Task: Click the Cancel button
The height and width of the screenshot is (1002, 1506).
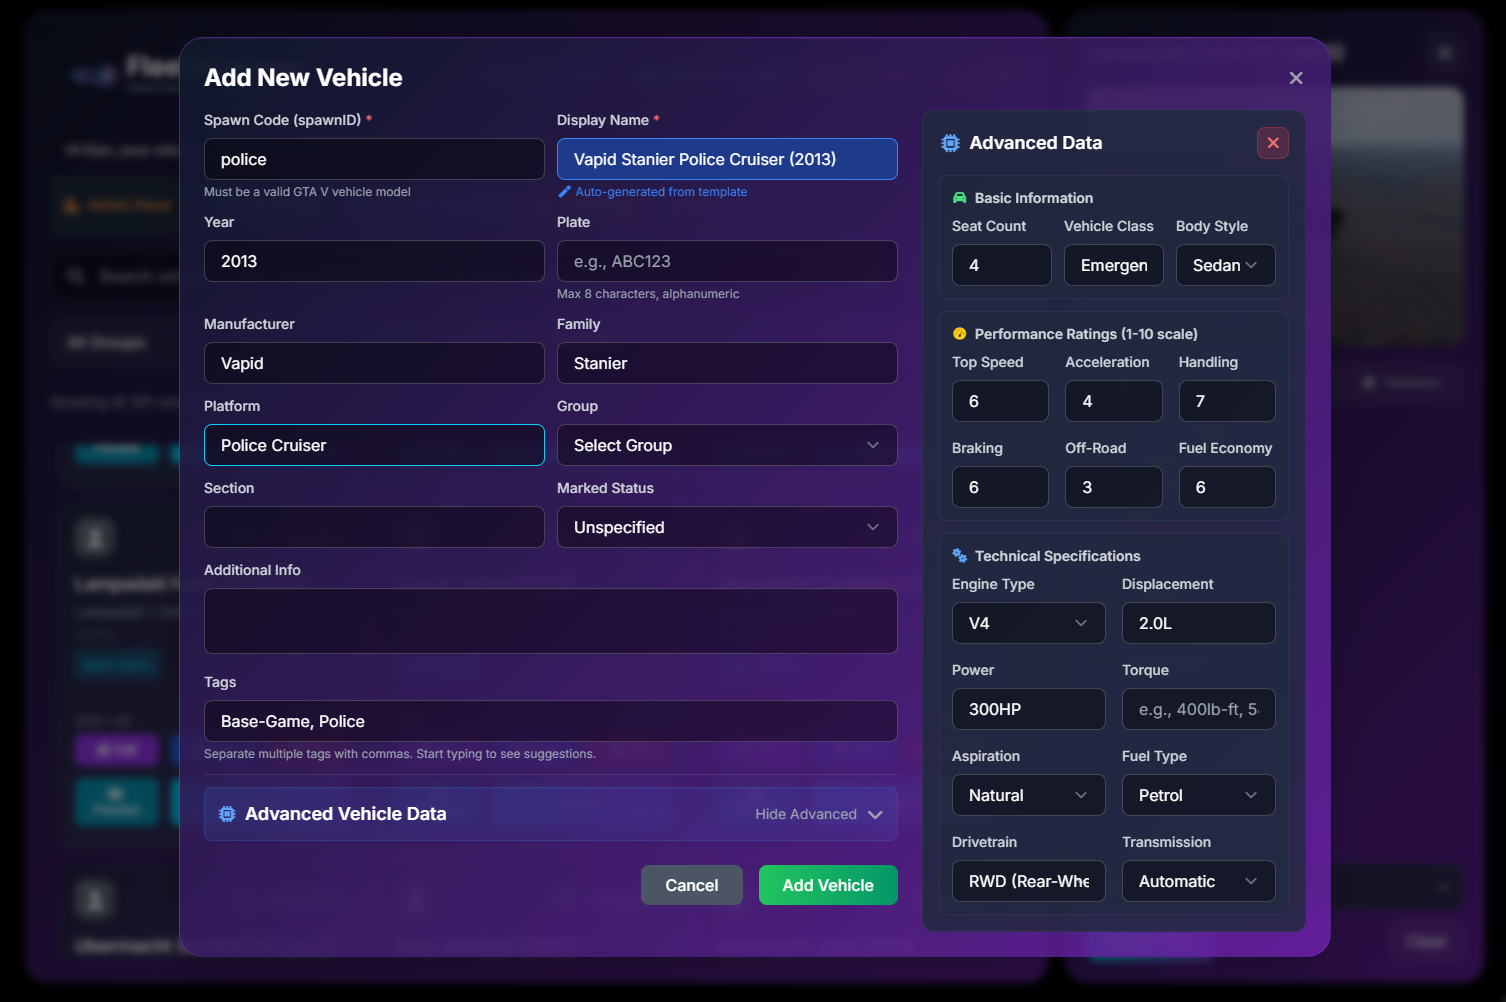Action: (x=691, y=885)
